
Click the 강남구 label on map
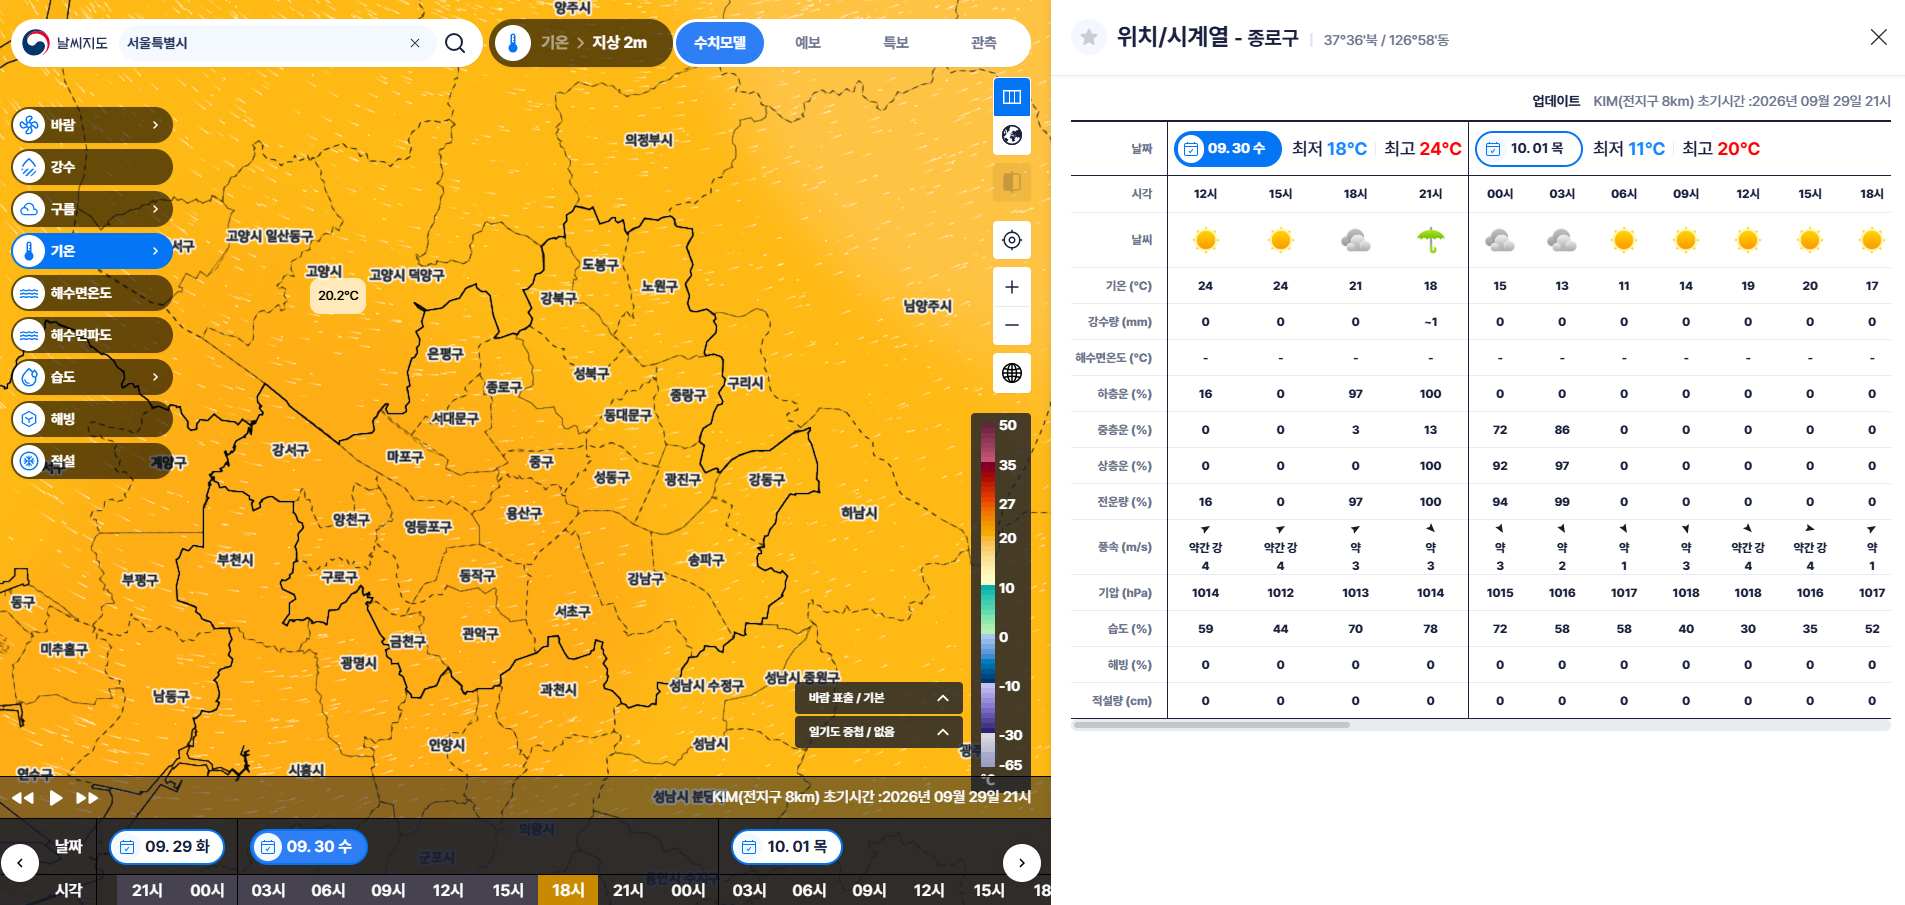[x=645, y=579]
